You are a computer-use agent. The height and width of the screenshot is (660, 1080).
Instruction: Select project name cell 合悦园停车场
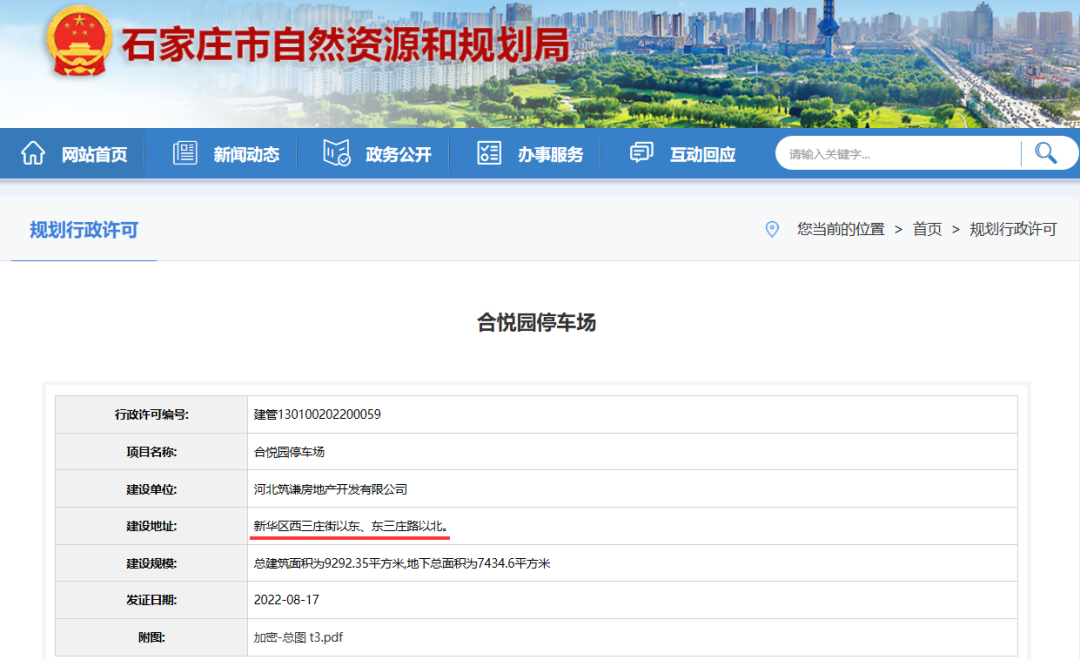(x=289, y=452)
